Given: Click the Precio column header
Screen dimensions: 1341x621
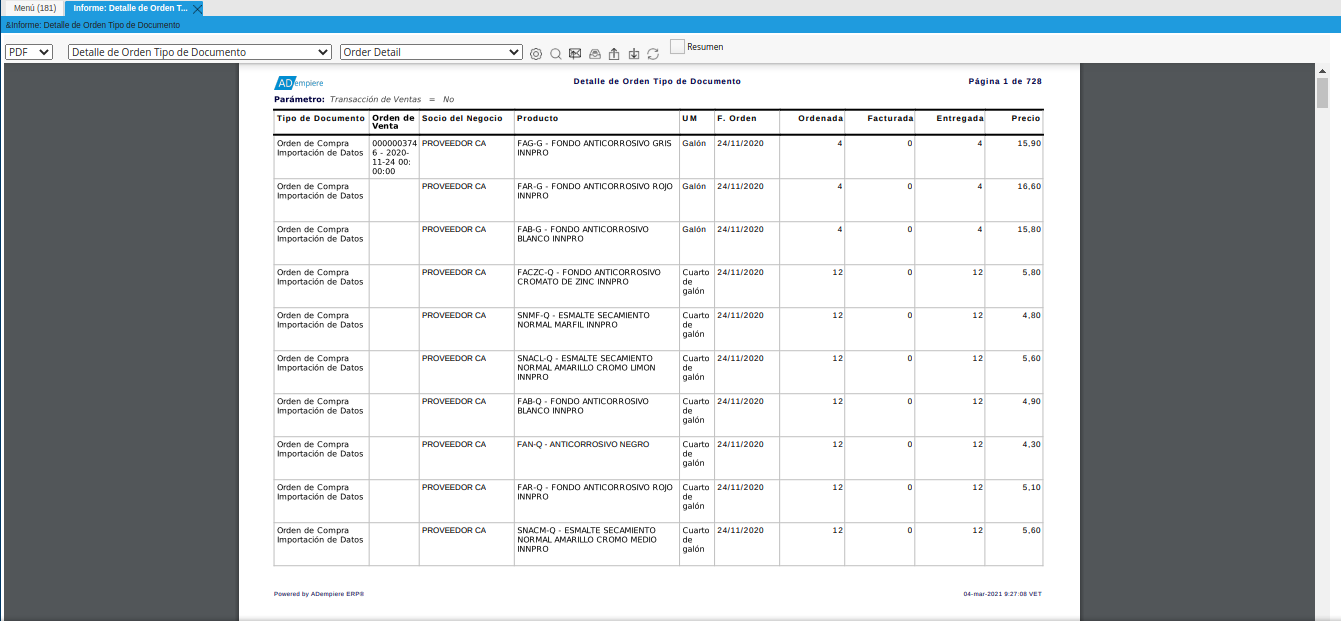Looking at the screenshot, I should pos(1025,118).
